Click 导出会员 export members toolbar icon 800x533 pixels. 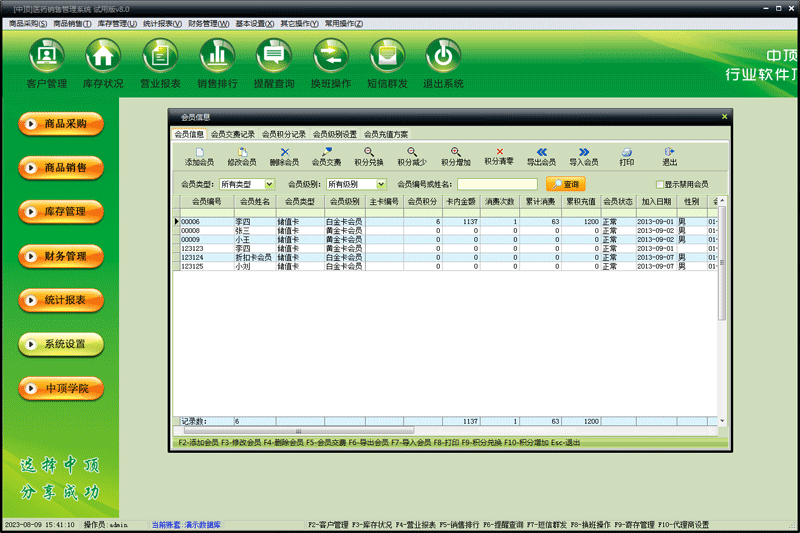click(x=541, y=157)
